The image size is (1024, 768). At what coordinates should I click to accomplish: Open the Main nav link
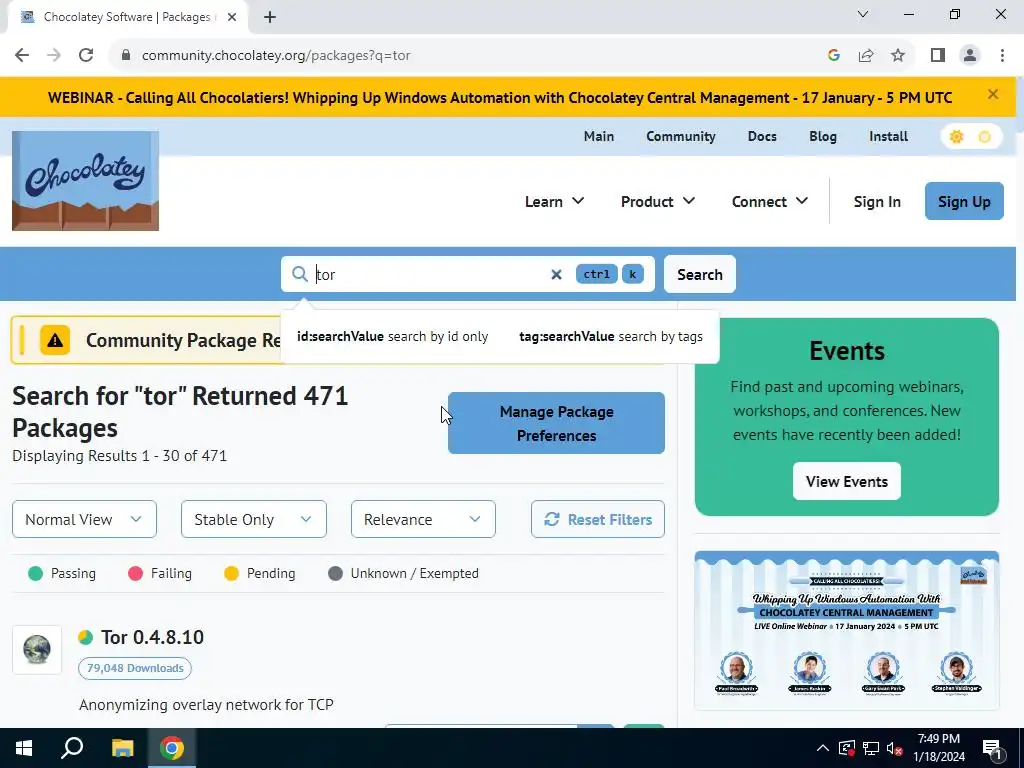[599, 136]
